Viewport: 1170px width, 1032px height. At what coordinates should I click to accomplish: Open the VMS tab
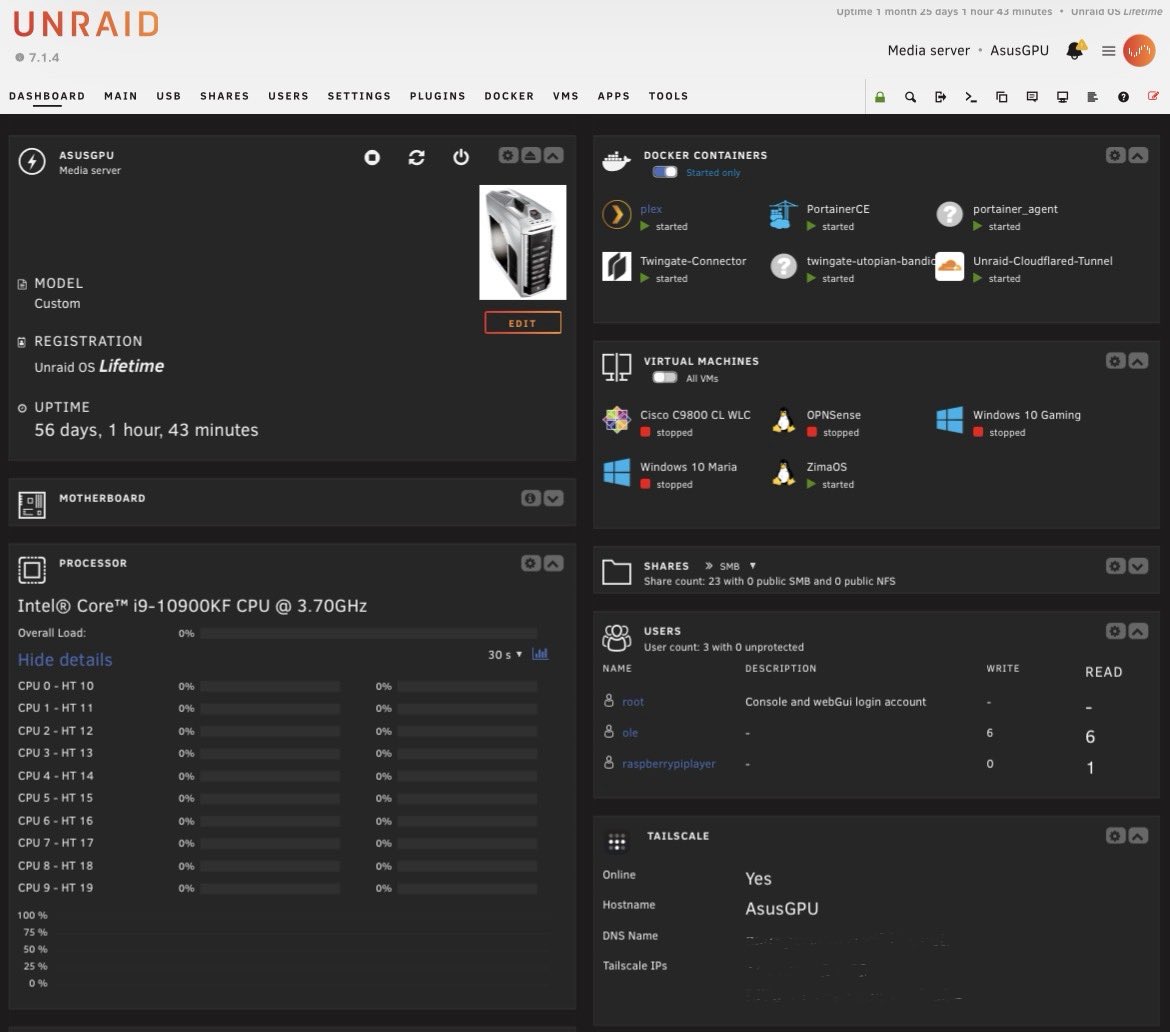pos(566,96)
